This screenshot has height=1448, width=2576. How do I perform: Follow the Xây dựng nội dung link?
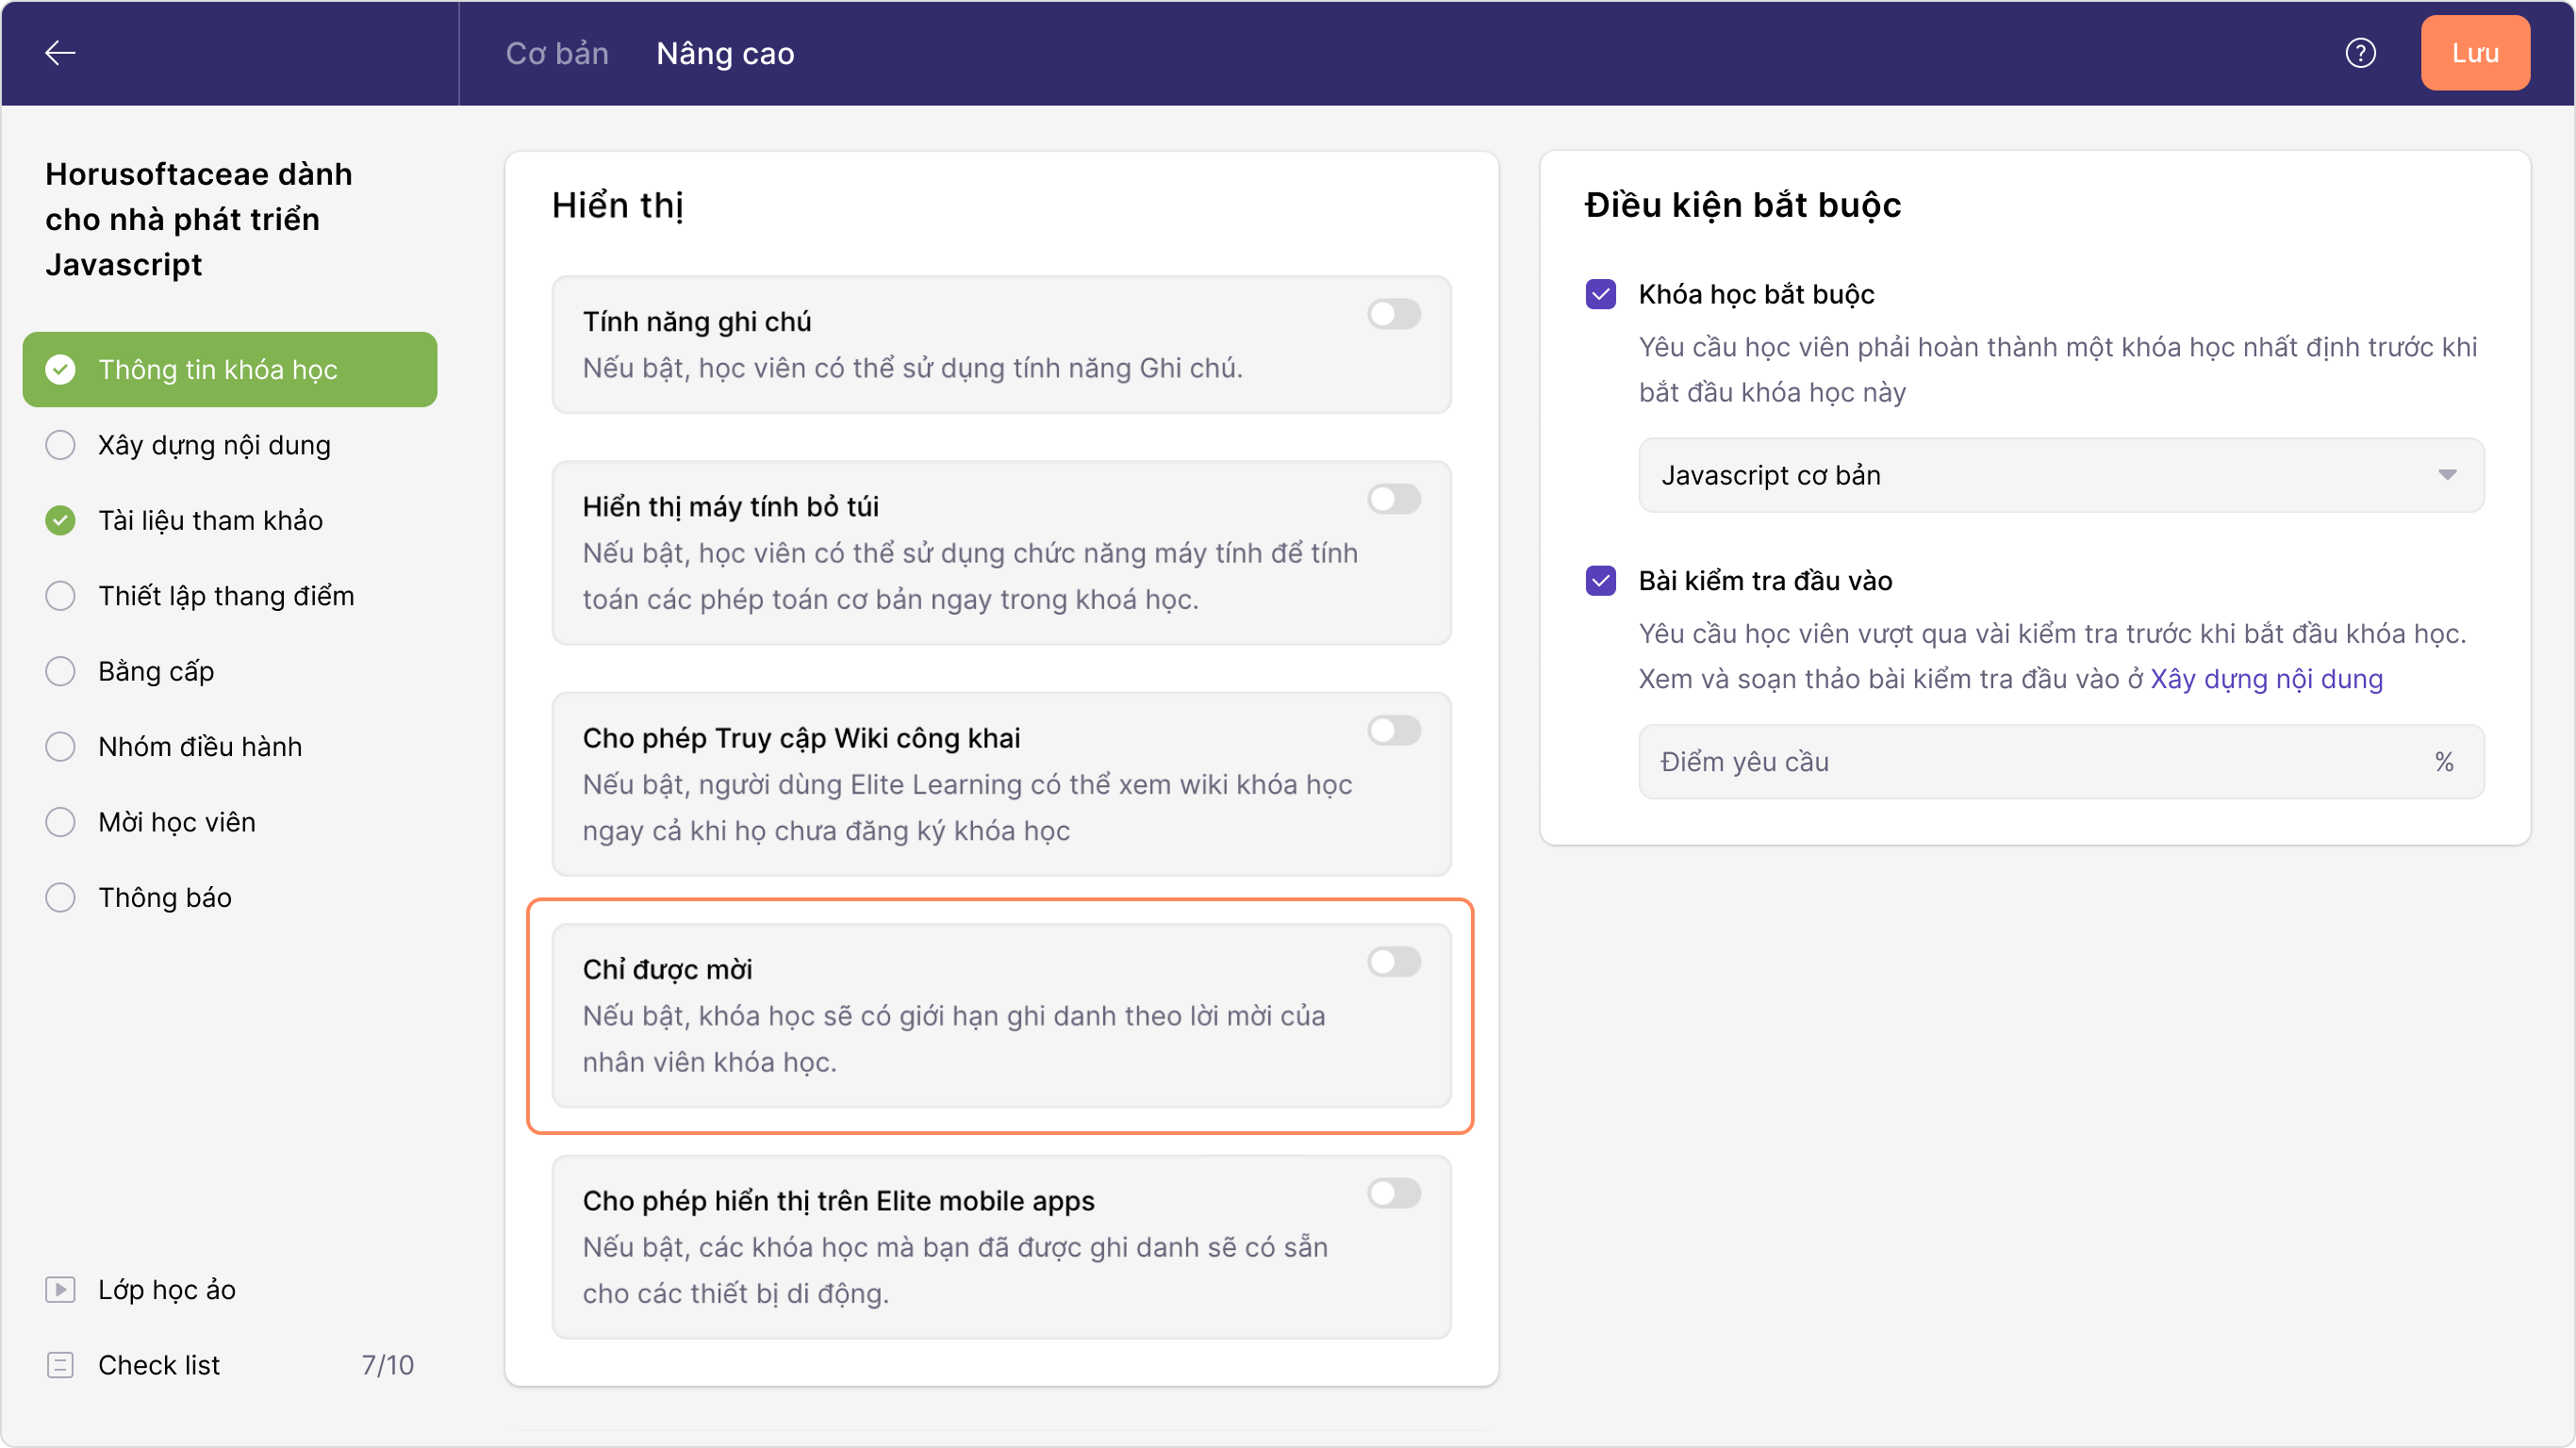pos(2266,679)
